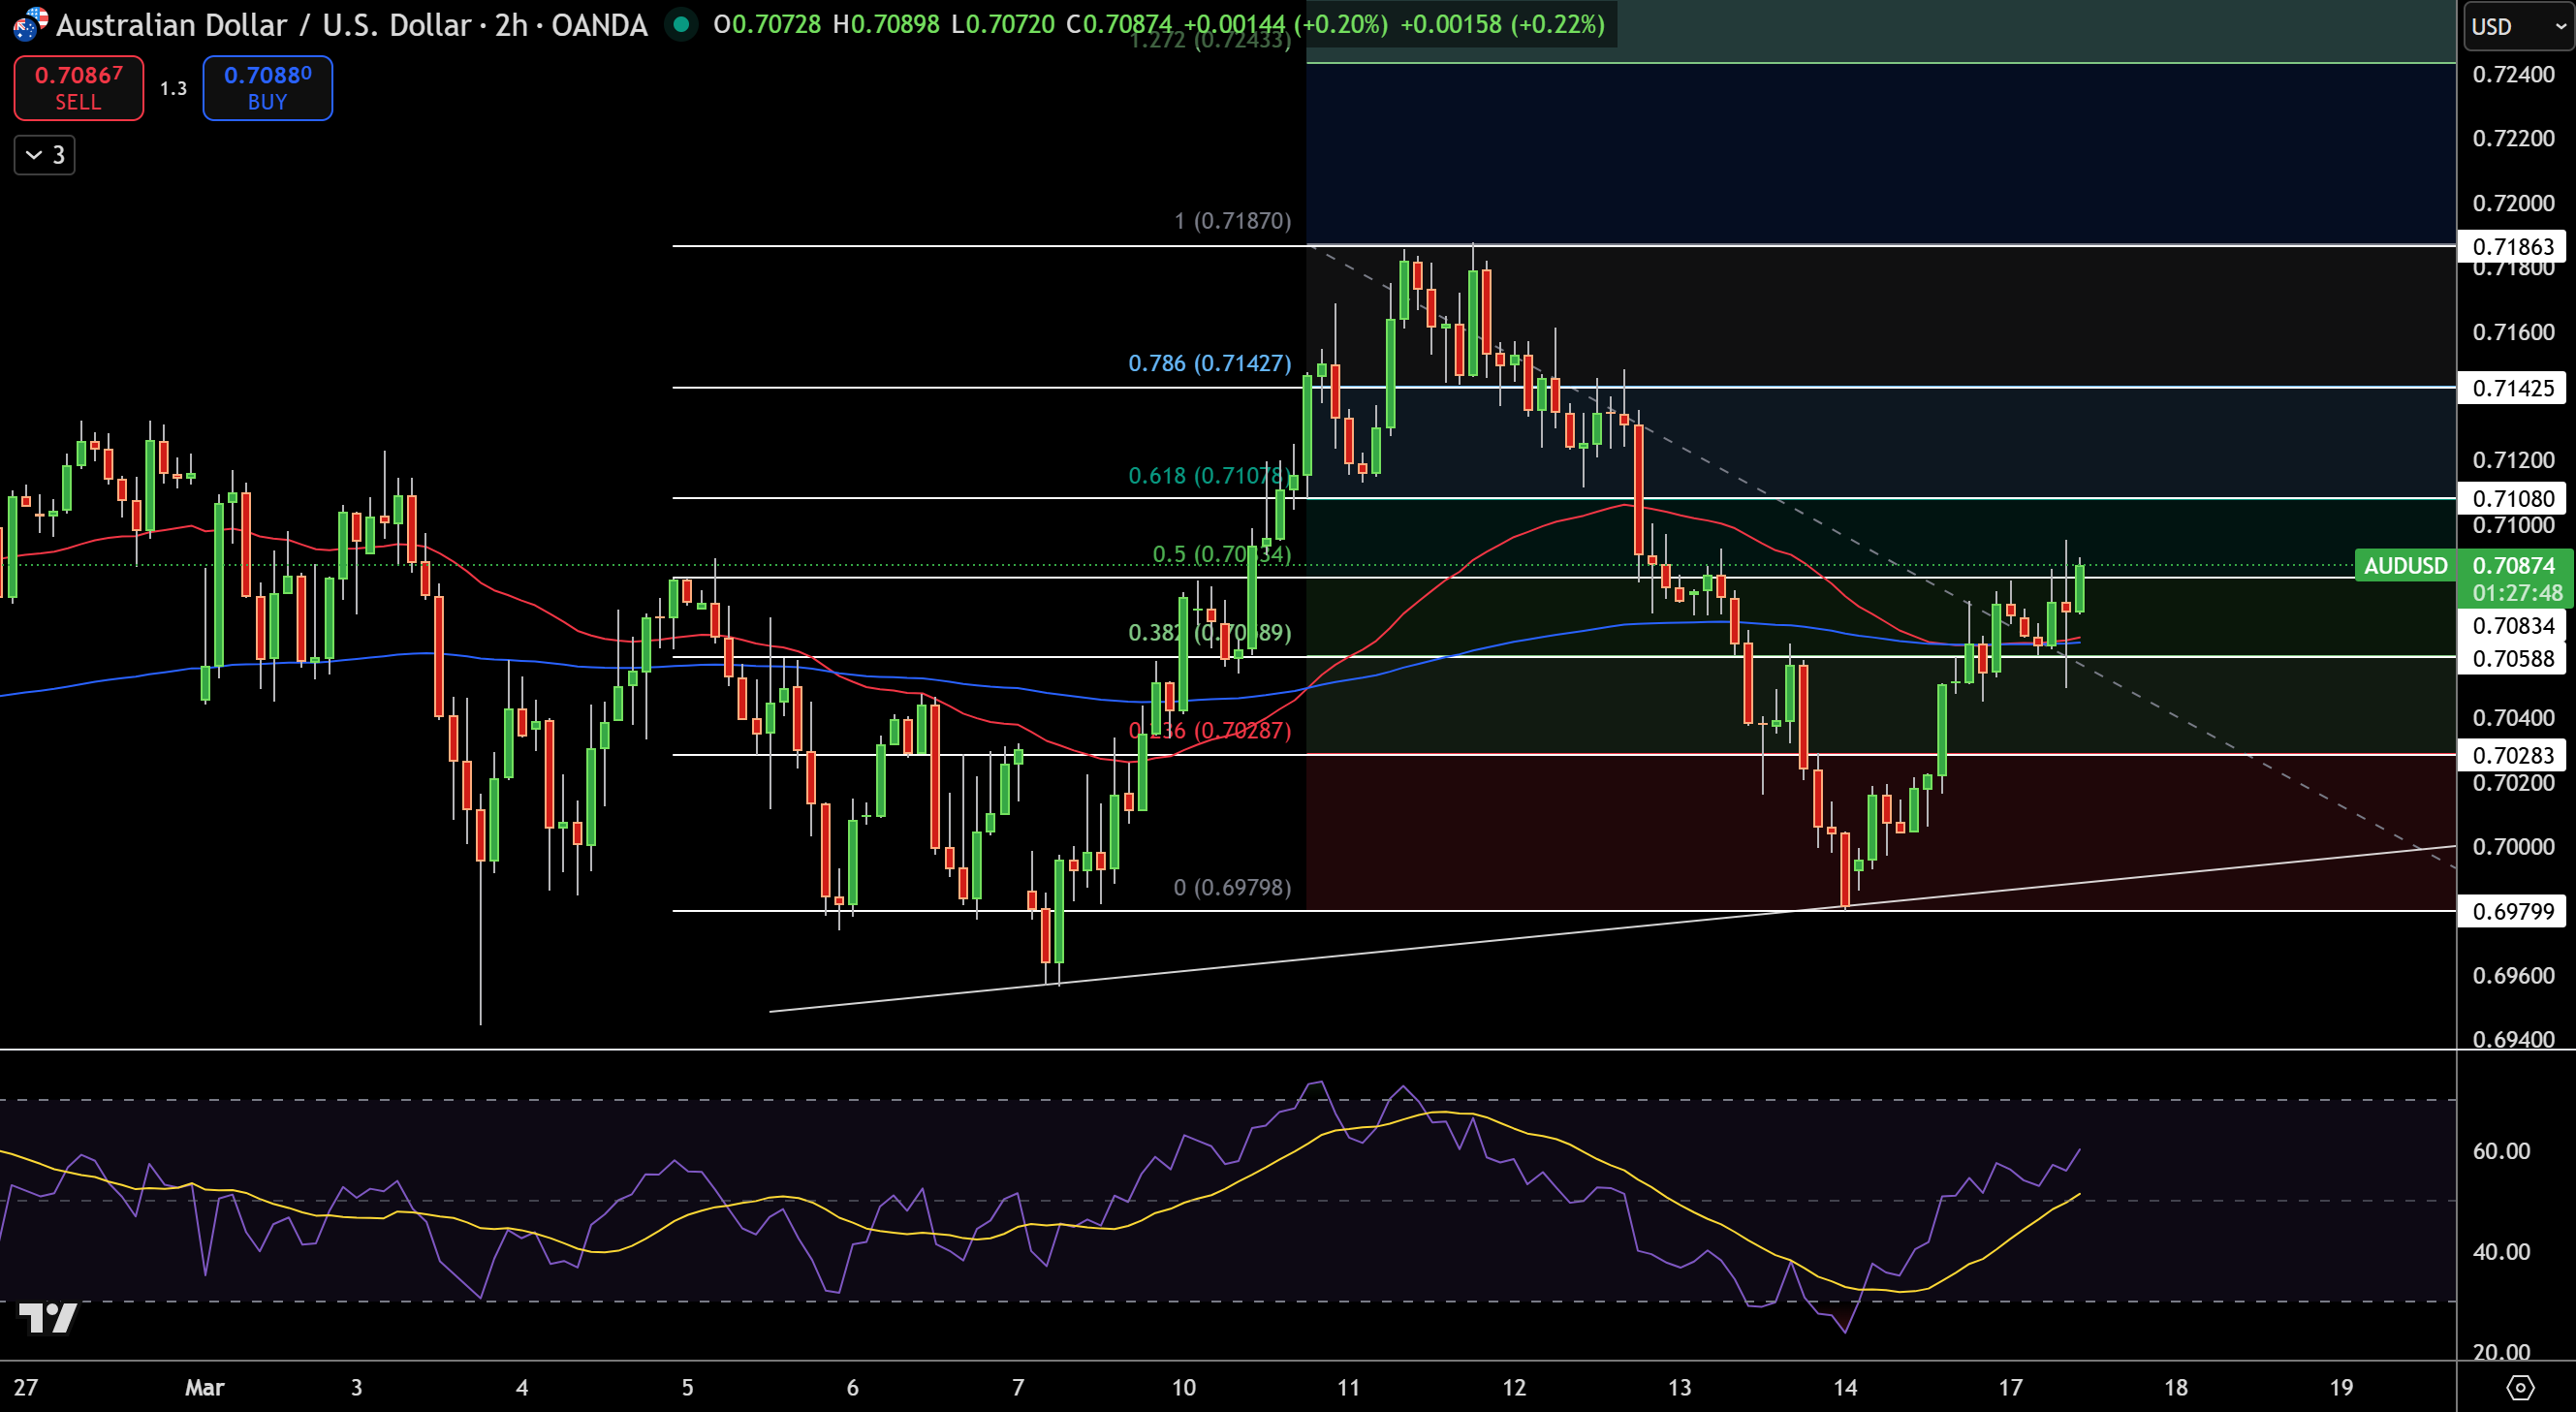Click the 0.70283 price scale label
Screen dimensions: 2576x1412
(x=2512, y=755)
